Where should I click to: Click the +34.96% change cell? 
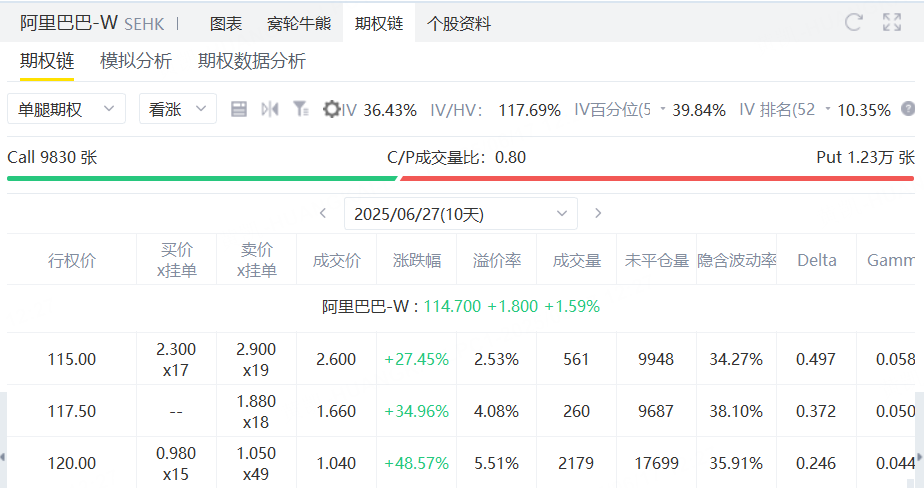point(417,411)
